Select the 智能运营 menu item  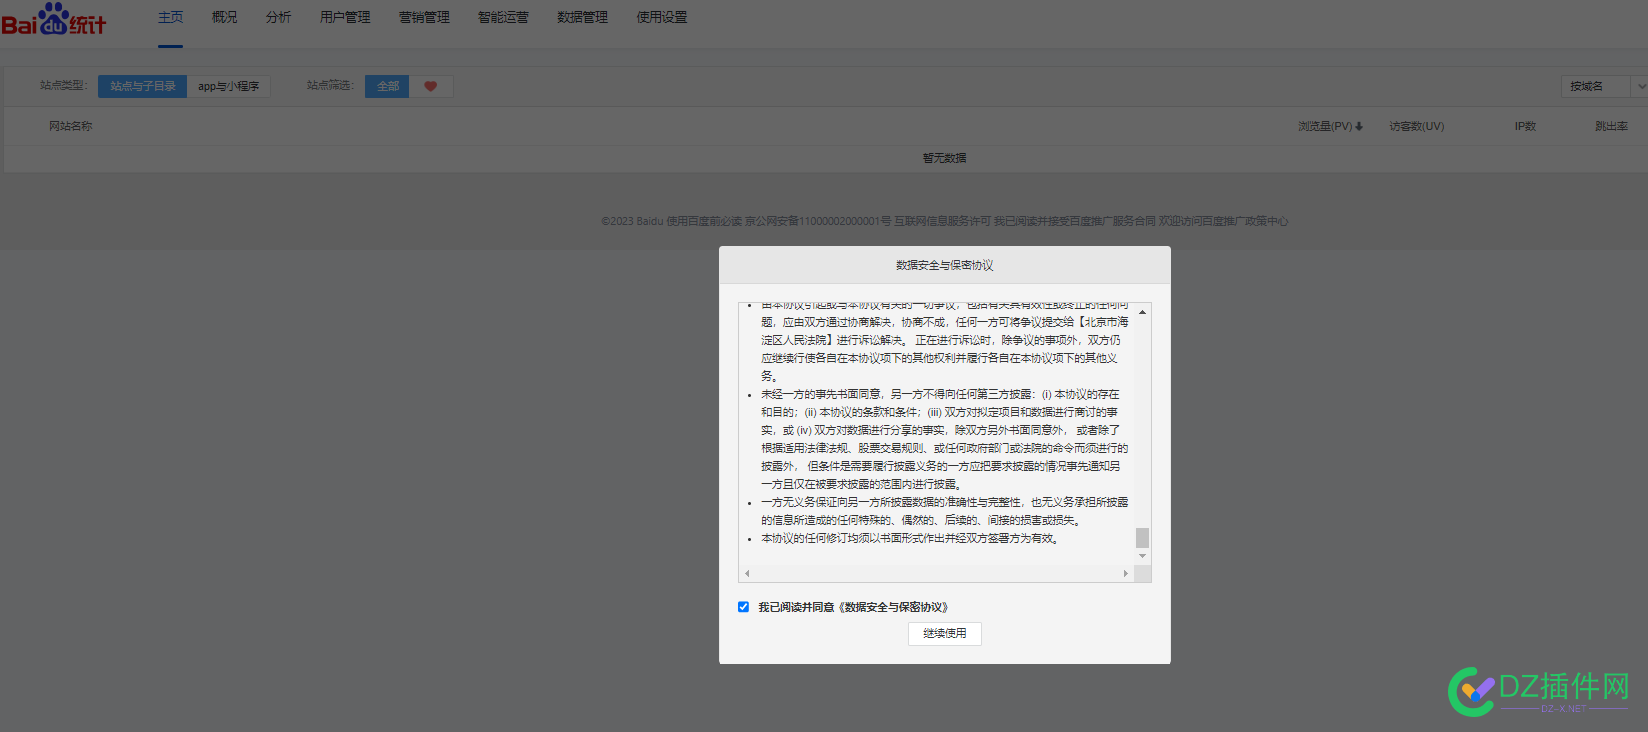pyautogui.click(x=503, y=17)
